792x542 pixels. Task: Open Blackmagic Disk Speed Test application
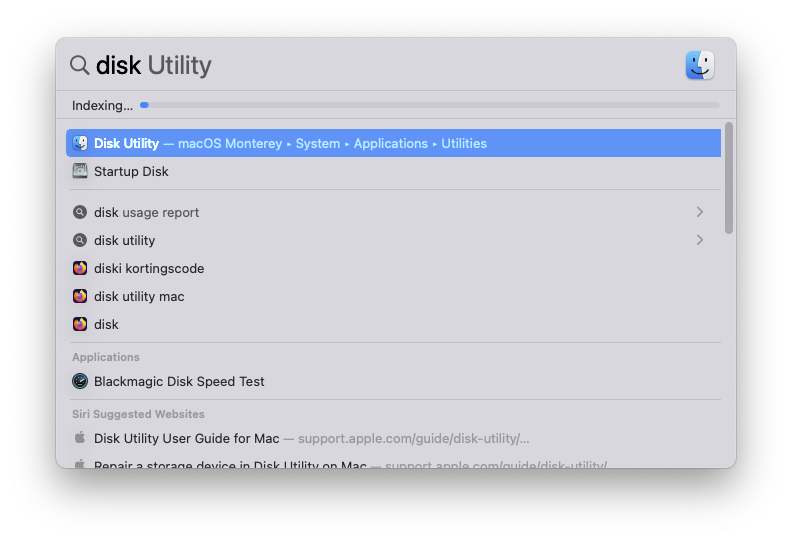393,381
